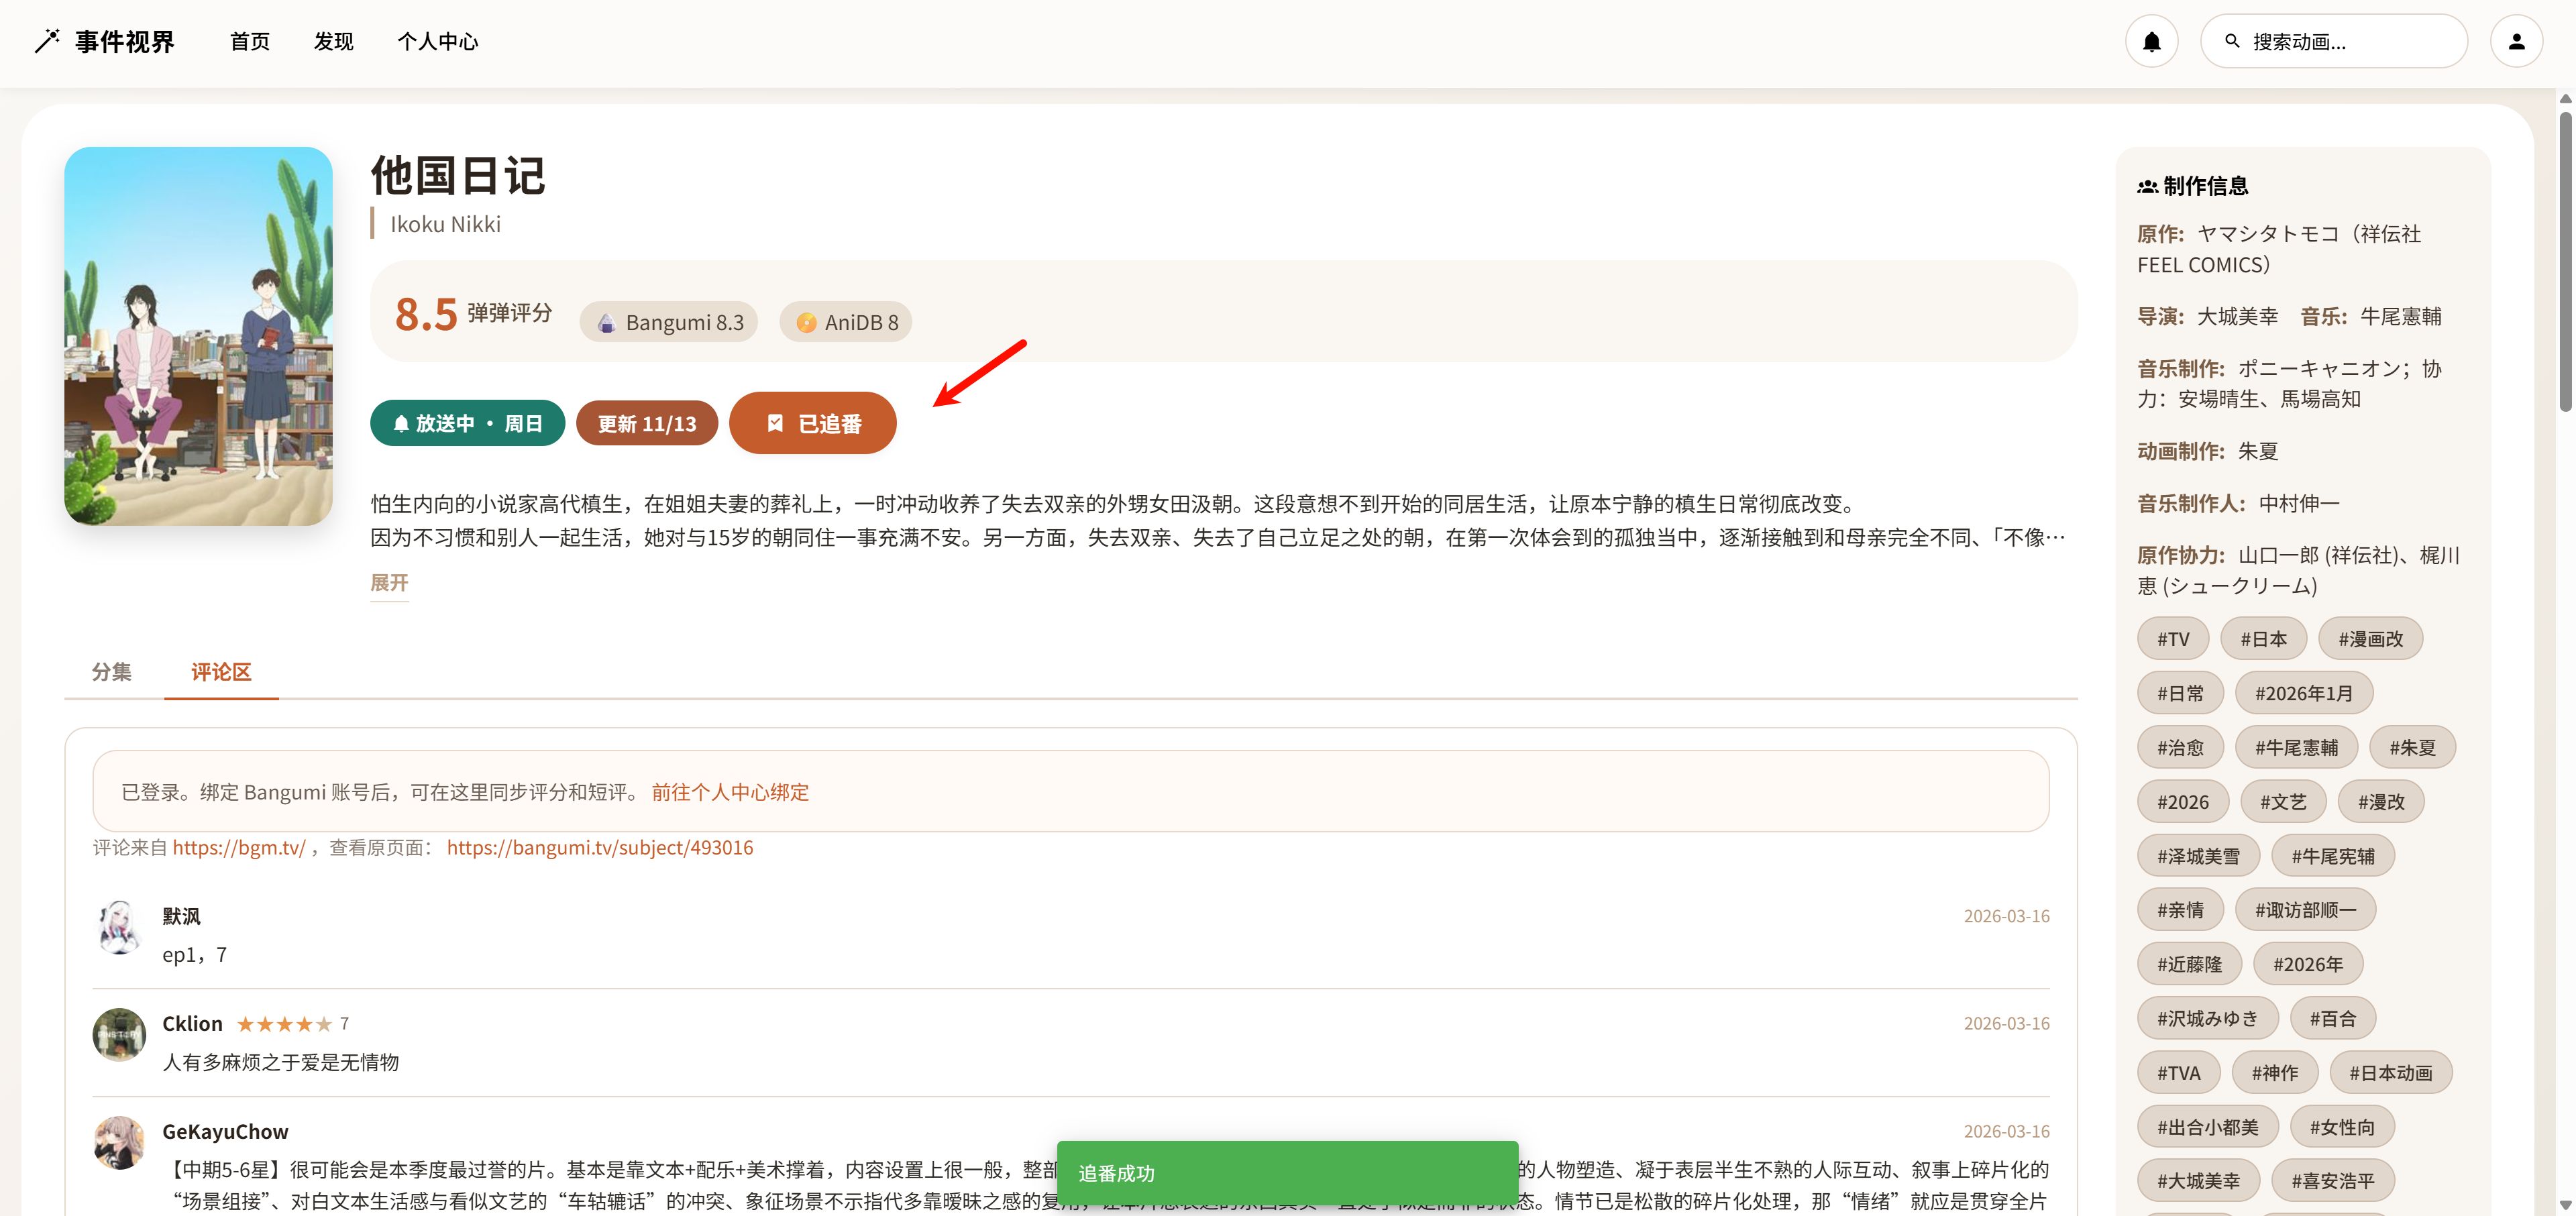Expand the synopsis with 展开
2576x1216 pixels.
click(389, 583)
